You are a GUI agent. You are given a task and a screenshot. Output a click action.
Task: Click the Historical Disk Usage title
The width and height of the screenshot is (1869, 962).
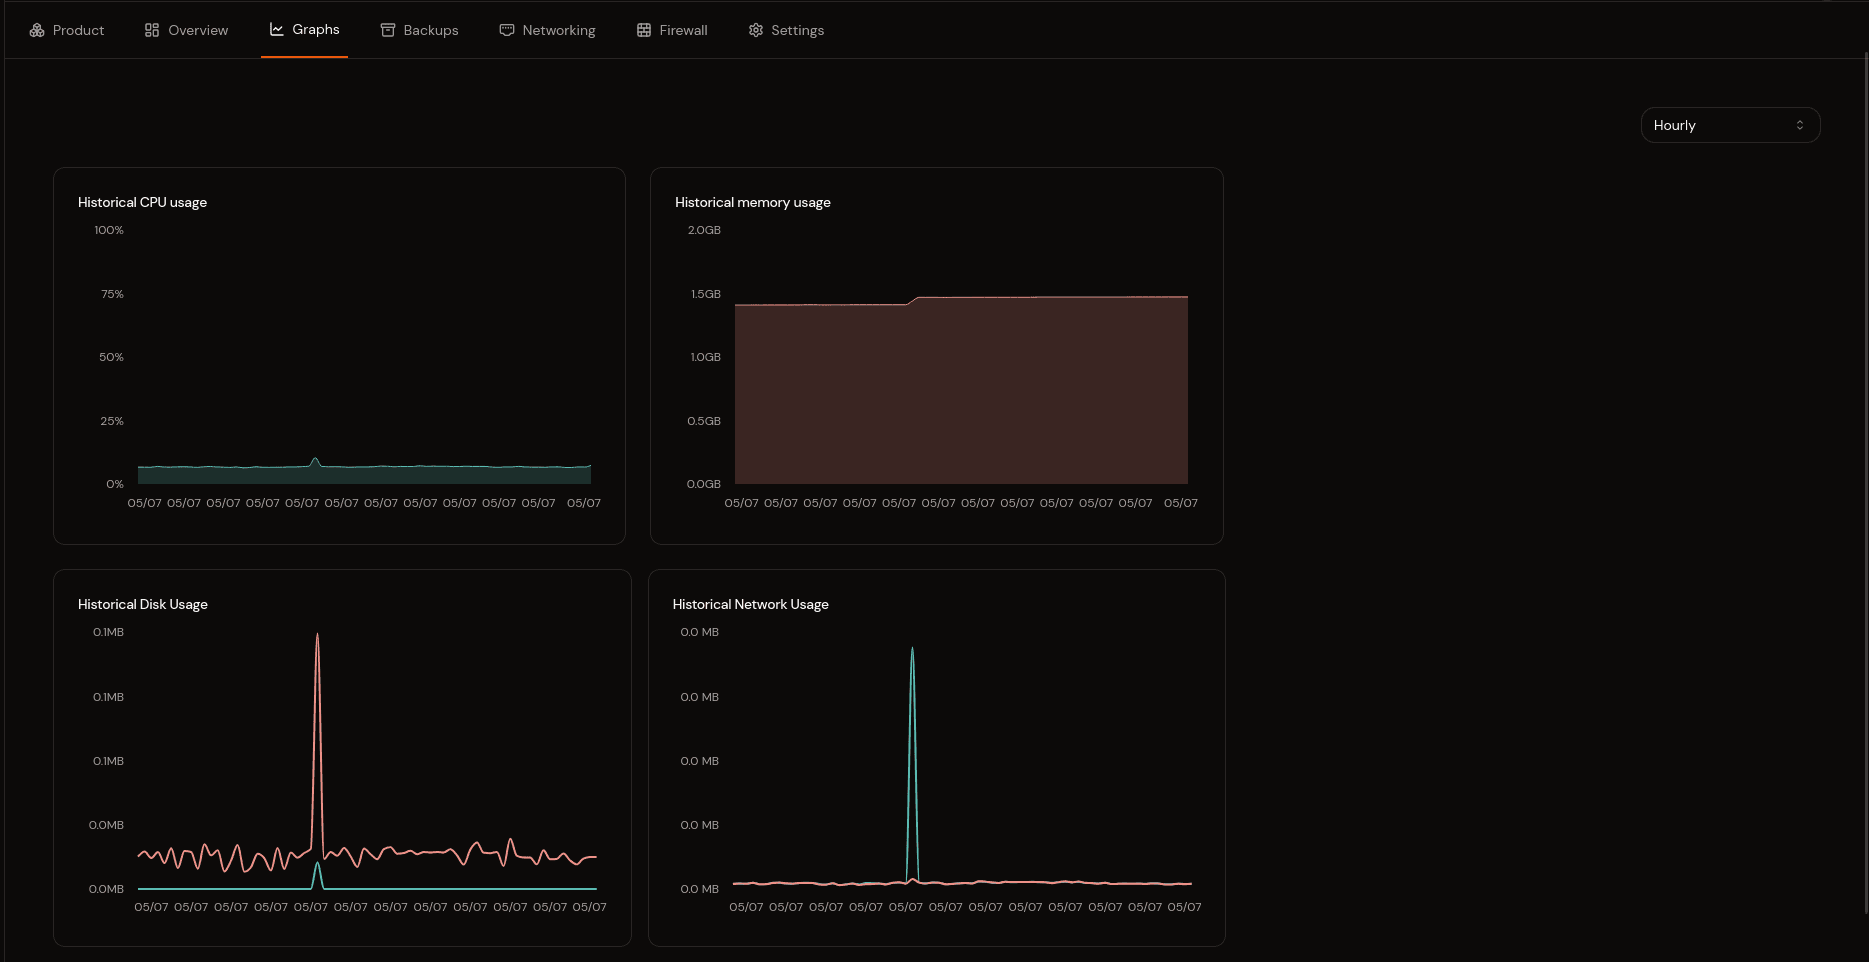pyautogui.click(x=143, y=604)
